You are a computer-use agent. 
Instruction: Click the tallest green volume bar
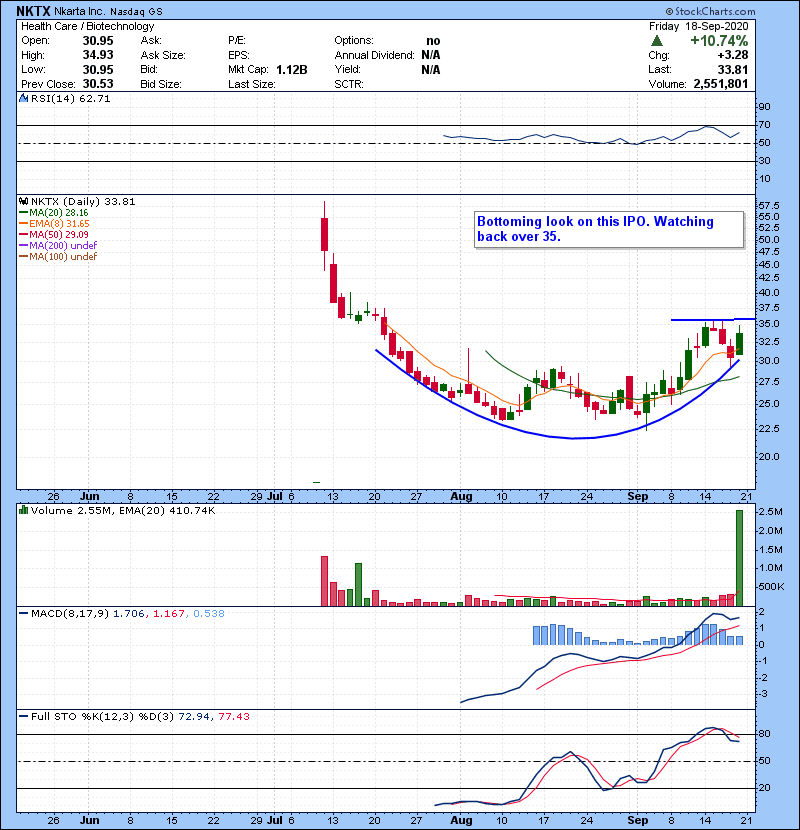(x=740, y=558)
